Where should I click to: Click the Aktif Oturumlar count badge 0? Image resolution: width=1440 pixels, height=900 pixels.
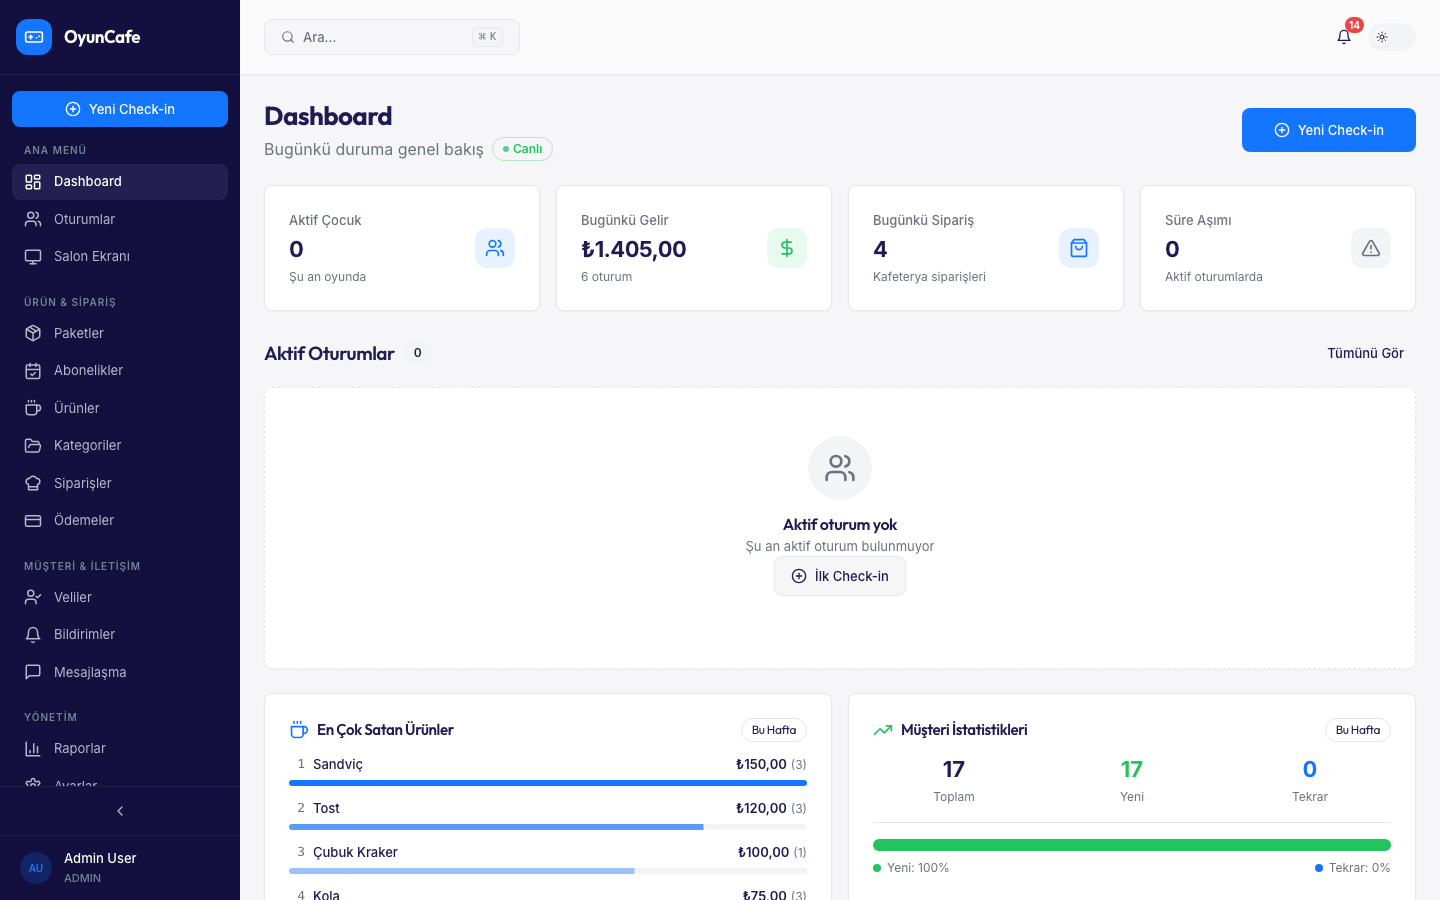click(x=417, y=353)
